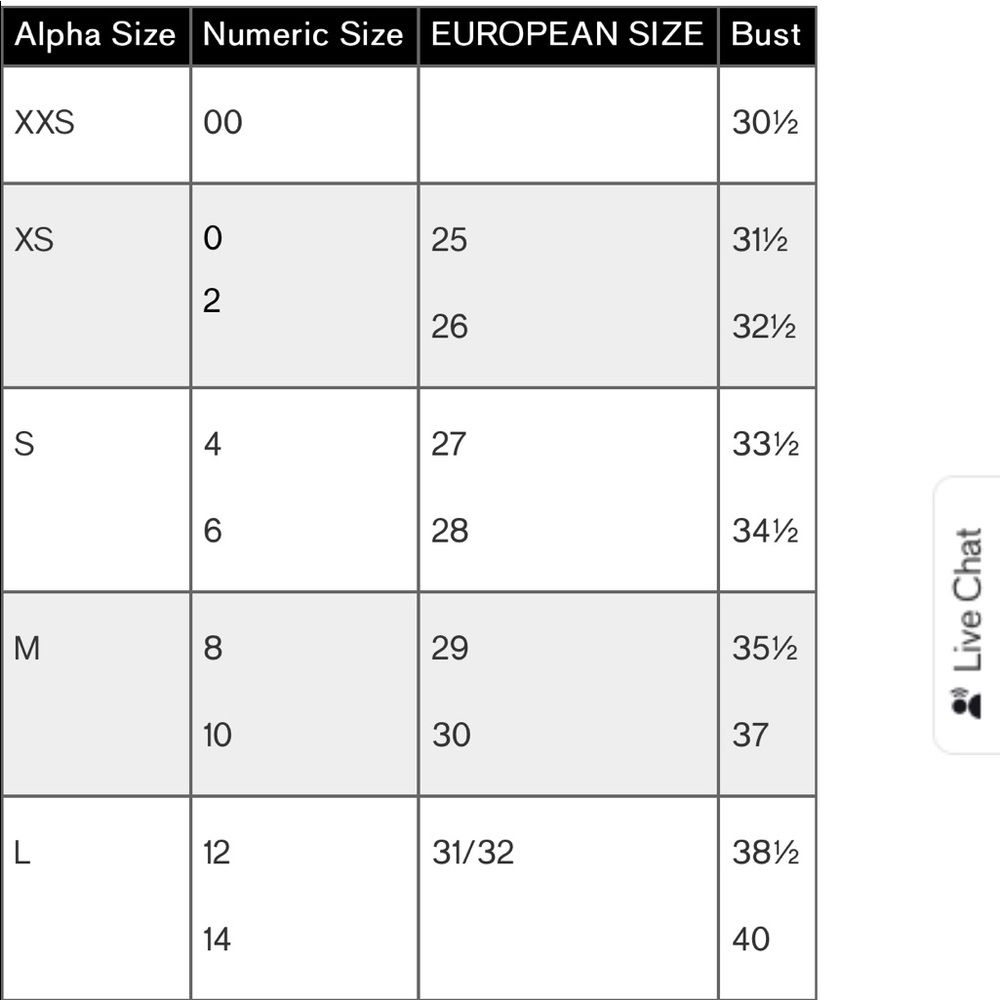Select the Numeric Size column header
The height and width of the screenshot is (1000, 1000).
pos(302,34)
